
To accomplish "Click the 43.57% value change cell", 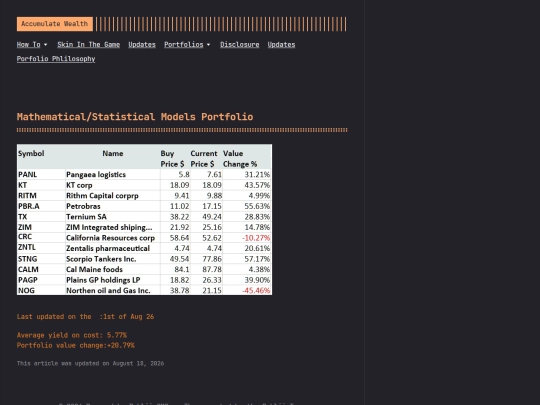I will point(247,185).
